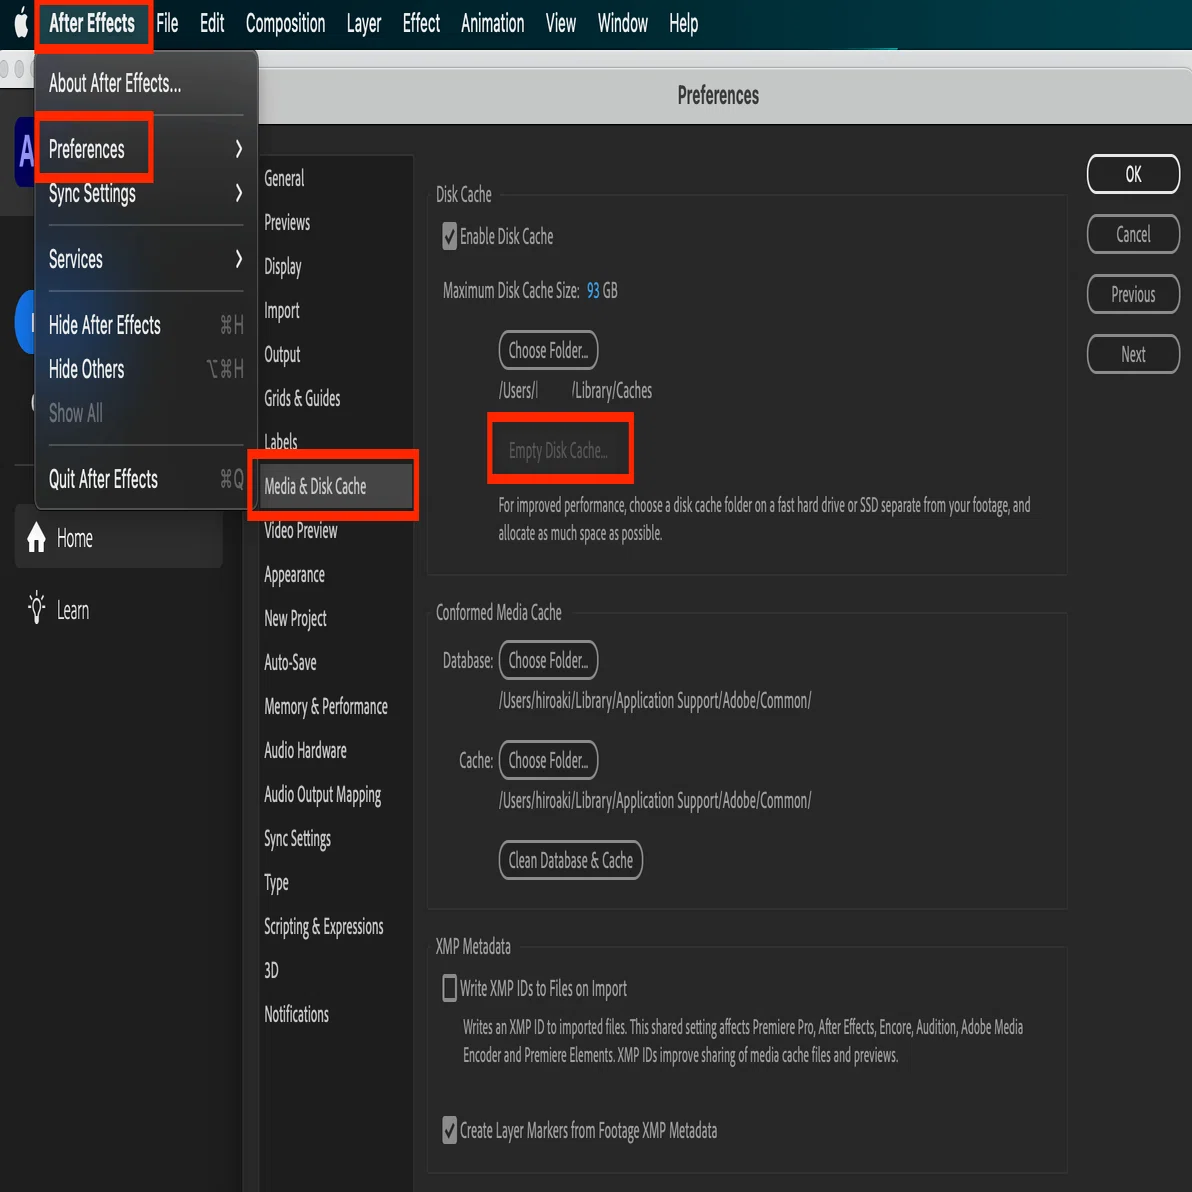Select Quit After Effects
This screenshot has height=1192, width=1192.
(145, 479)
